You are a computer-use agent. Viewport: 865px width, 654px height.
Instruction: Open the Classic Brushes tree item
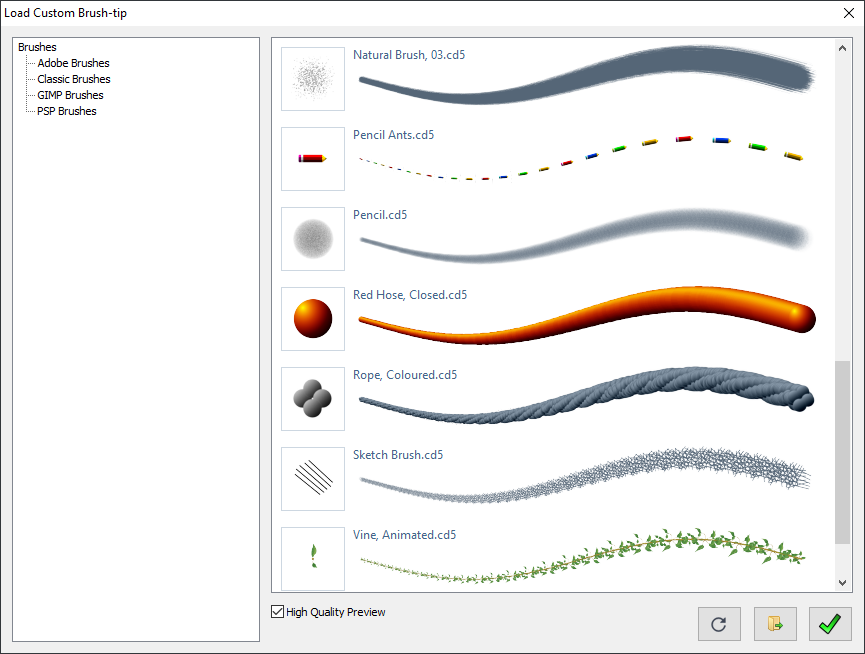[74, 79]
